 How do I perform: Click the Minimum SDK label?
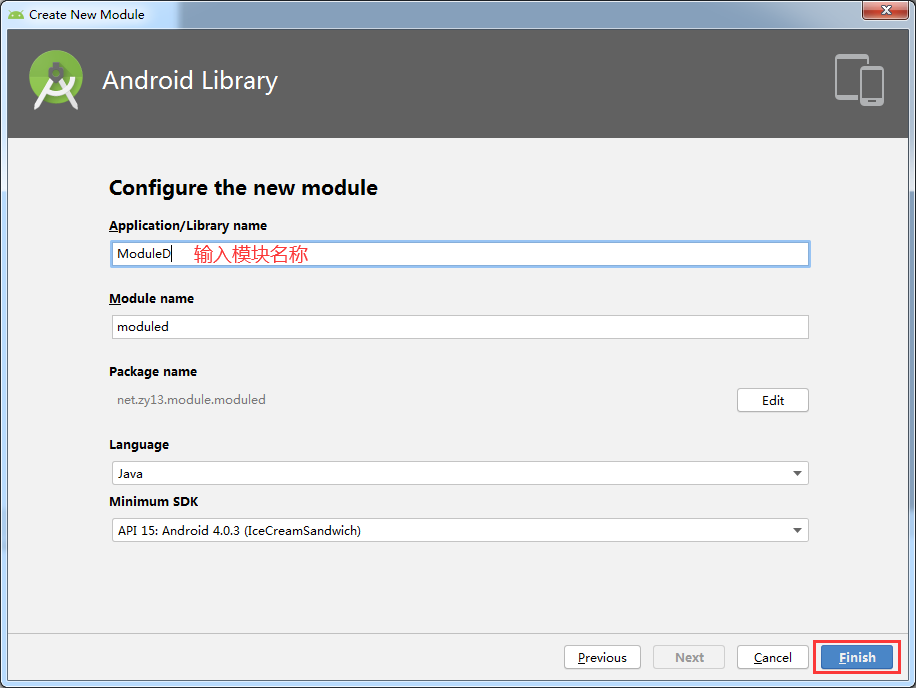point(154,502)
